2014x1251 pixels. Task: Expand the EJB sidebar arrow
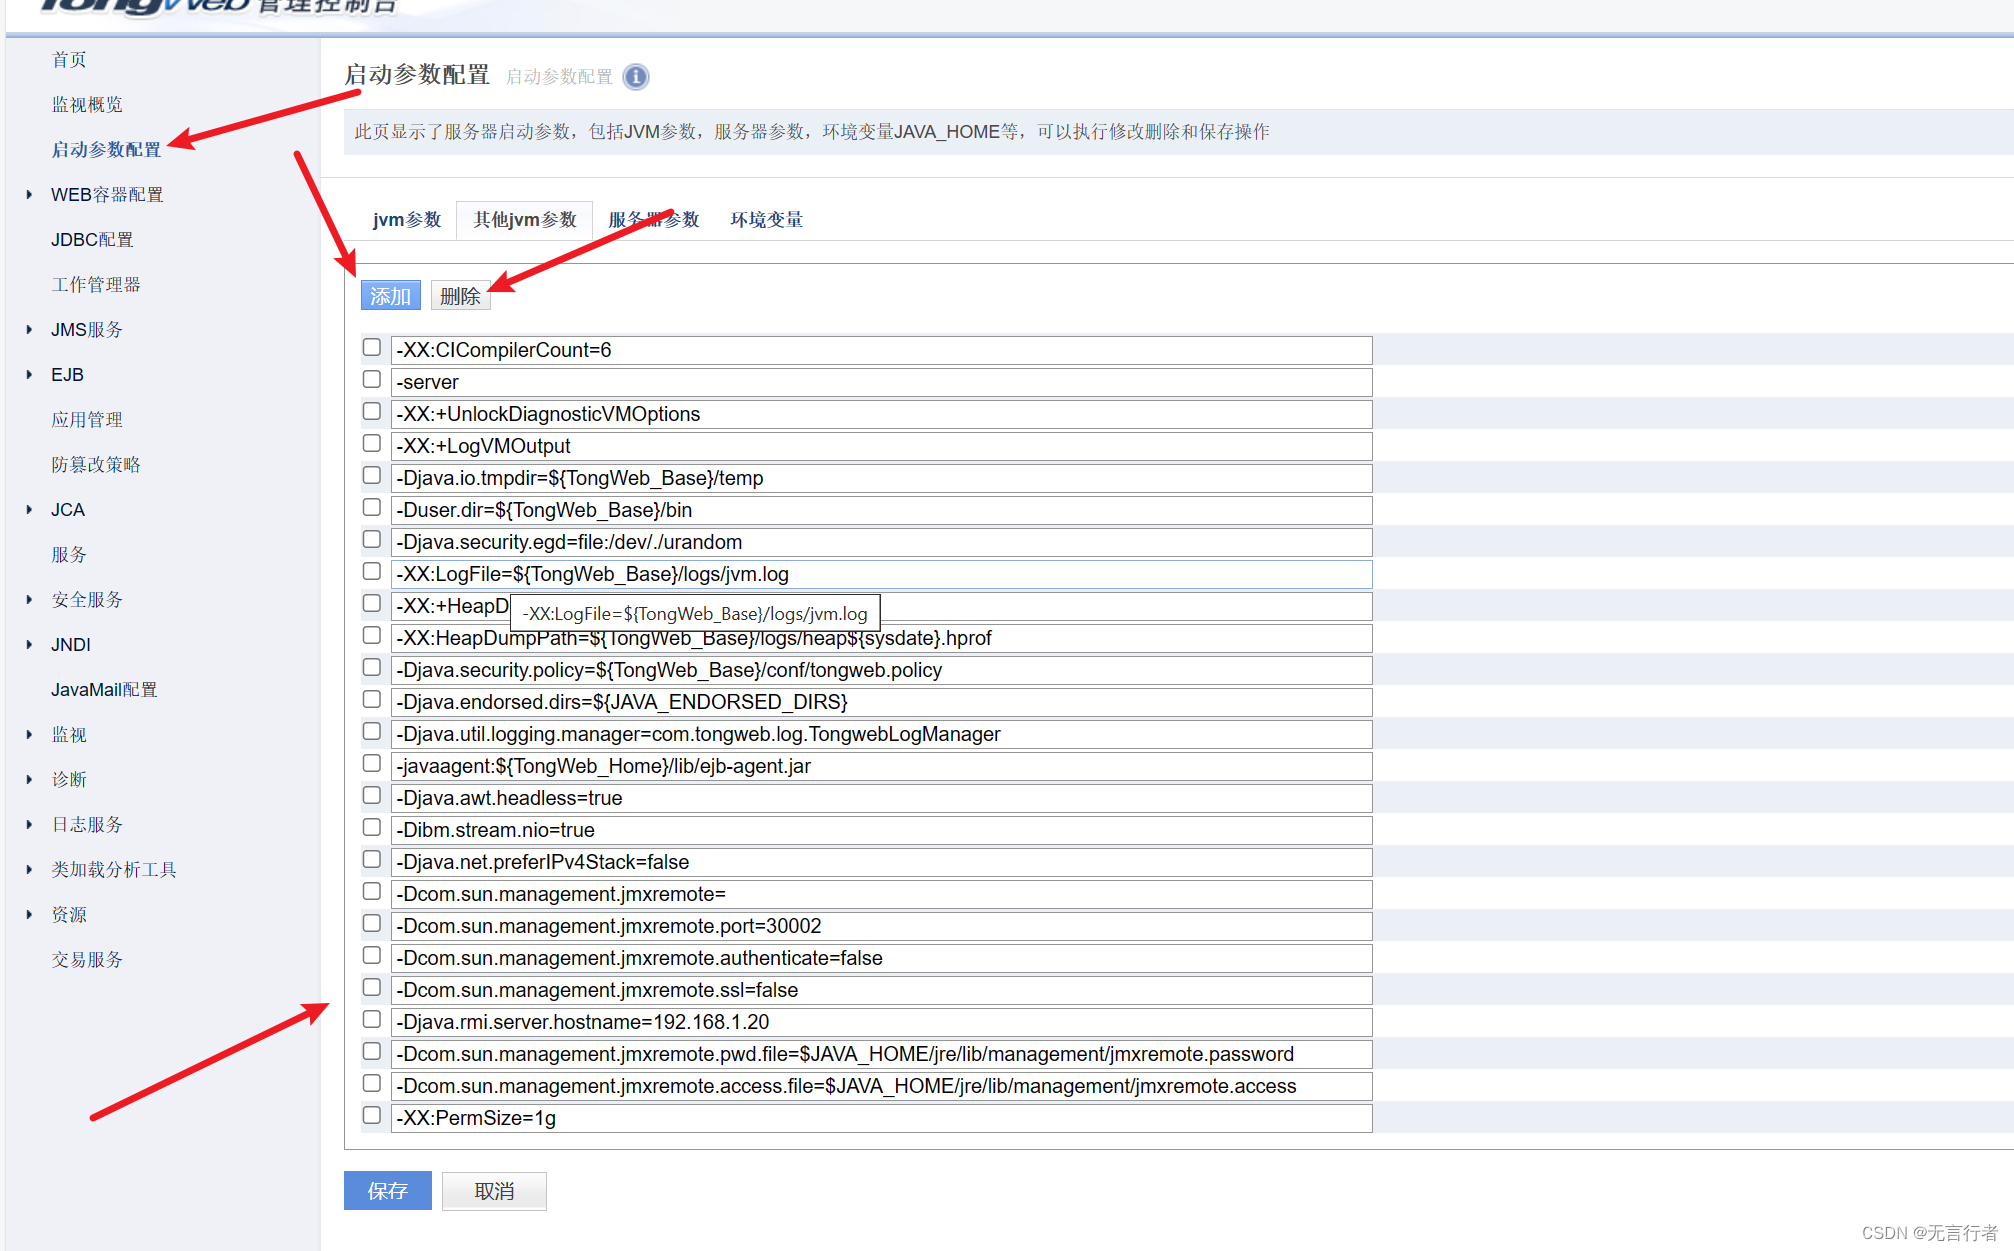[x=29, y=375]
